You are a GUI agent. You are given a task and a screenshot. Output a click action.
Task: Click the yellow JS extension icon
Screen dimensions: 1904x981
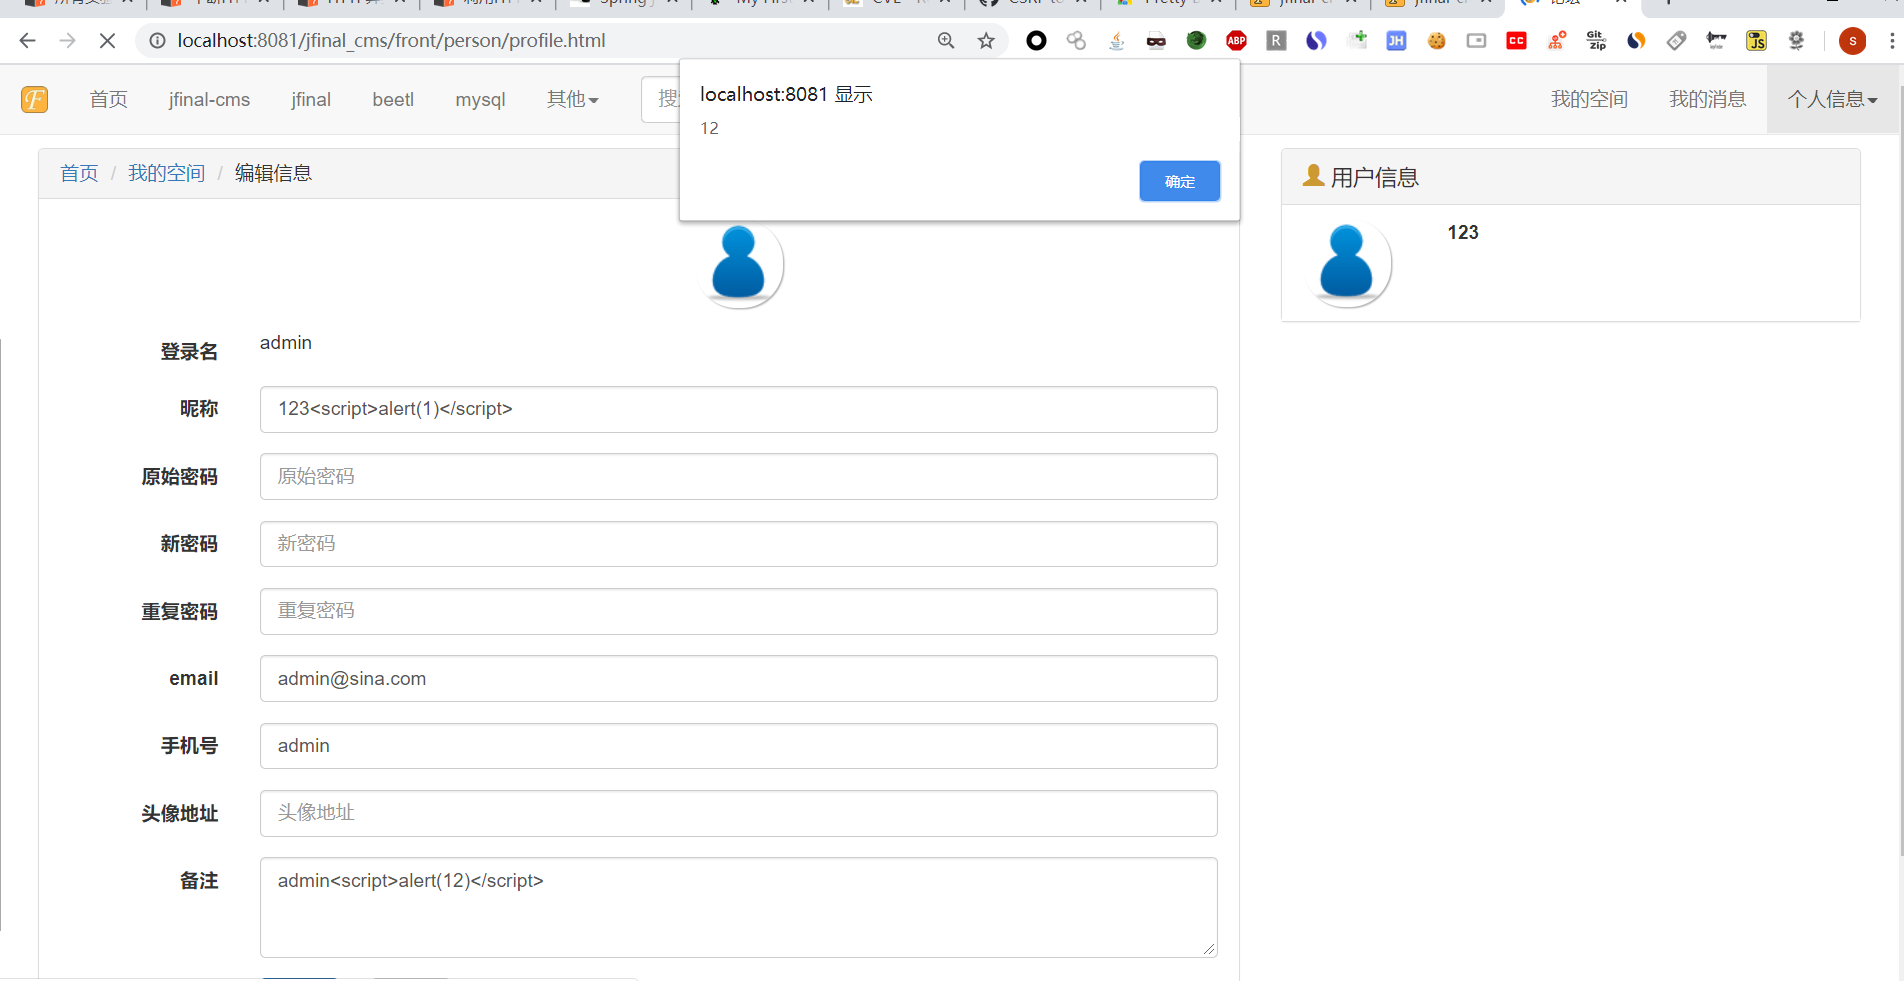[x=1756, y=41]
